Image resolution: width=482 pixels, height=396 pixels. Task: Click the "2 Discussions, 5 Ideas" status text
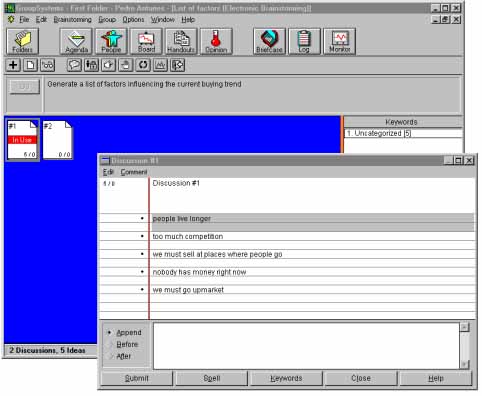point(47,350)
